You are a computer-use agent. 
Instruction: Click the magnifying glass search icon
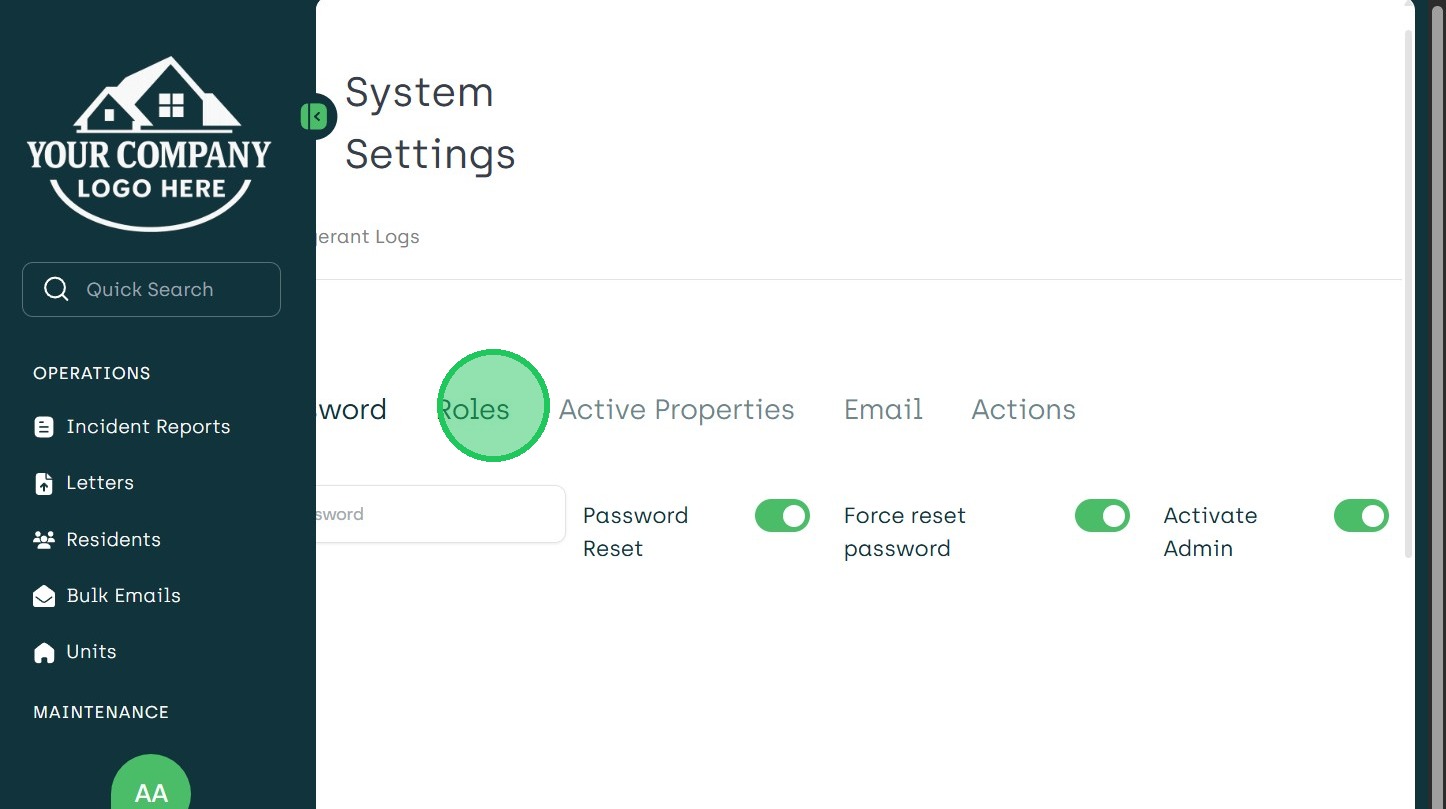tap(57, 289)
